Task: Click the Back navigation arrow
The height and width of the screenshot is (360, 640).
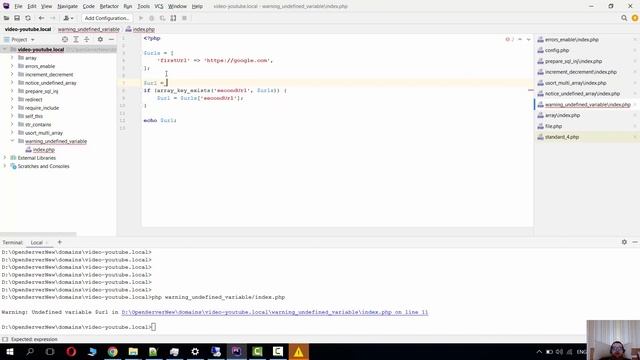Action: coord(41,18)
